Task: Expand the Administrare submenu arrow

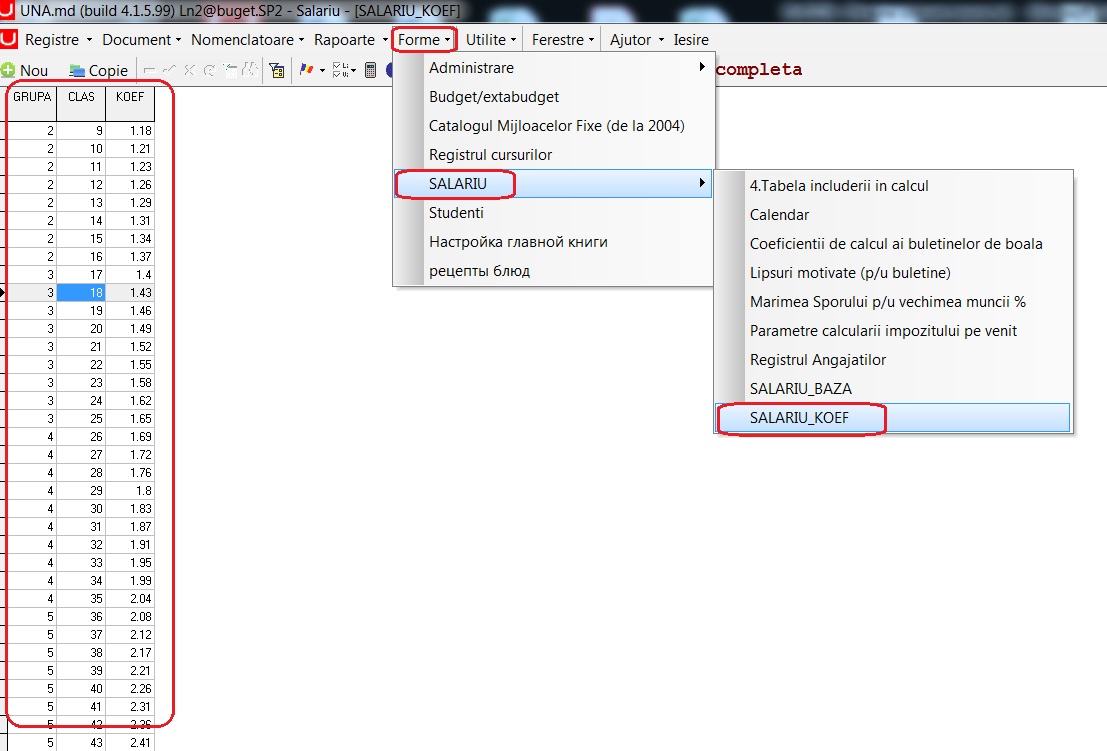Action: pyautogui.click(x=702, y=66)
